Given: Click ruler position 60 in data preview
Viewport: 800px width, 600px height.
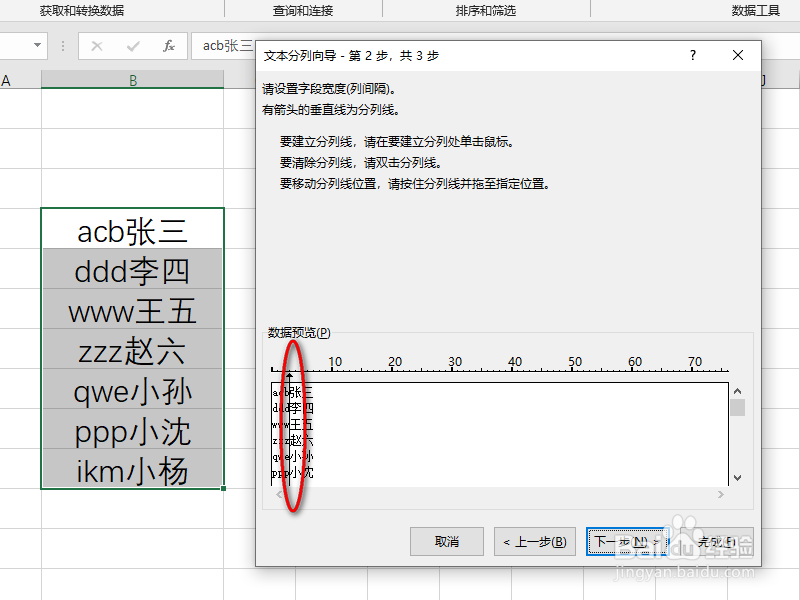Looking at the screenshot, I should [x=635, y=362].
